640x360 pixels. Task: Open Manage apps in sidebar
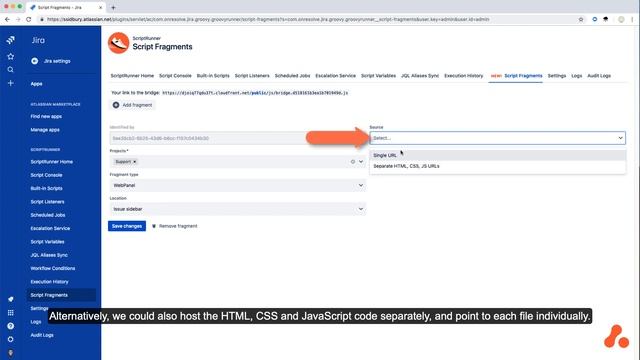point(45,130)
